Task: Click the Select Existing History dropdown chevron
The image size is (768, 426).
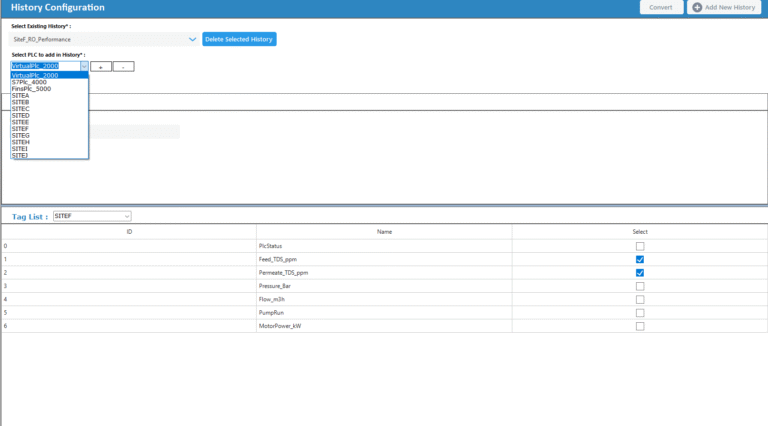Action: click(192, 39)
